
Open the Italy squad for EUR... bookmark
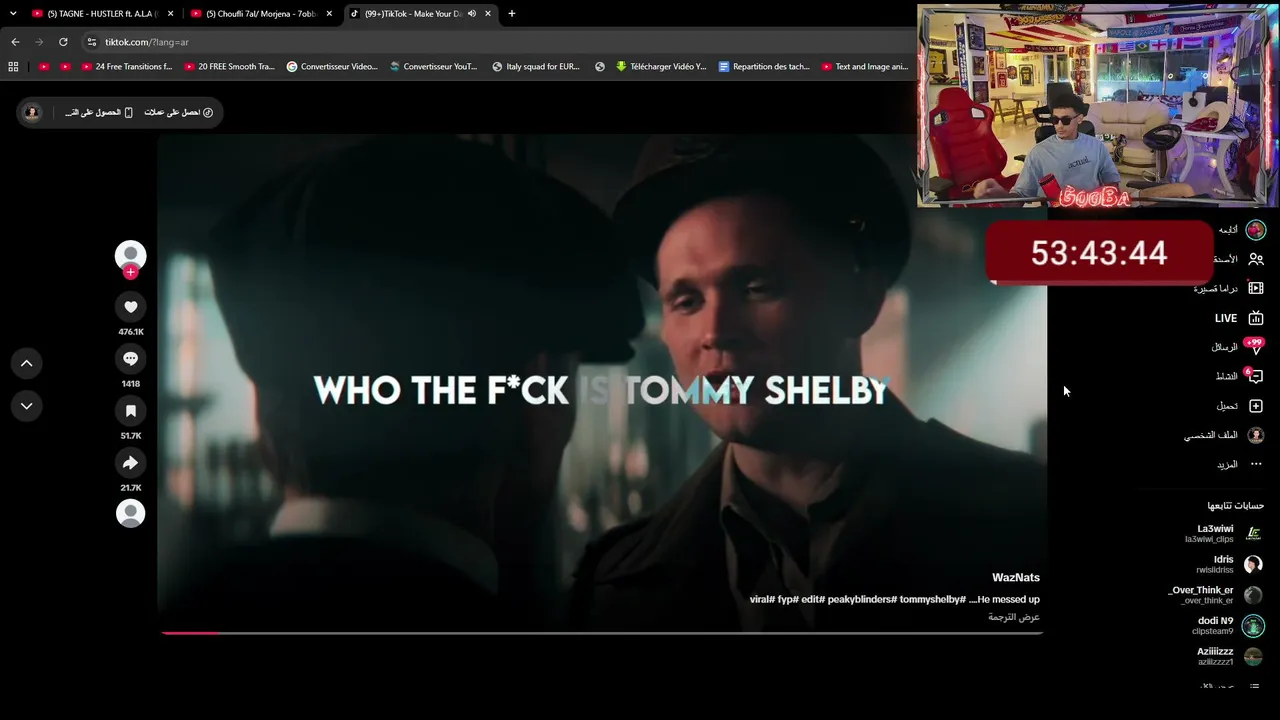coord(536,67)
